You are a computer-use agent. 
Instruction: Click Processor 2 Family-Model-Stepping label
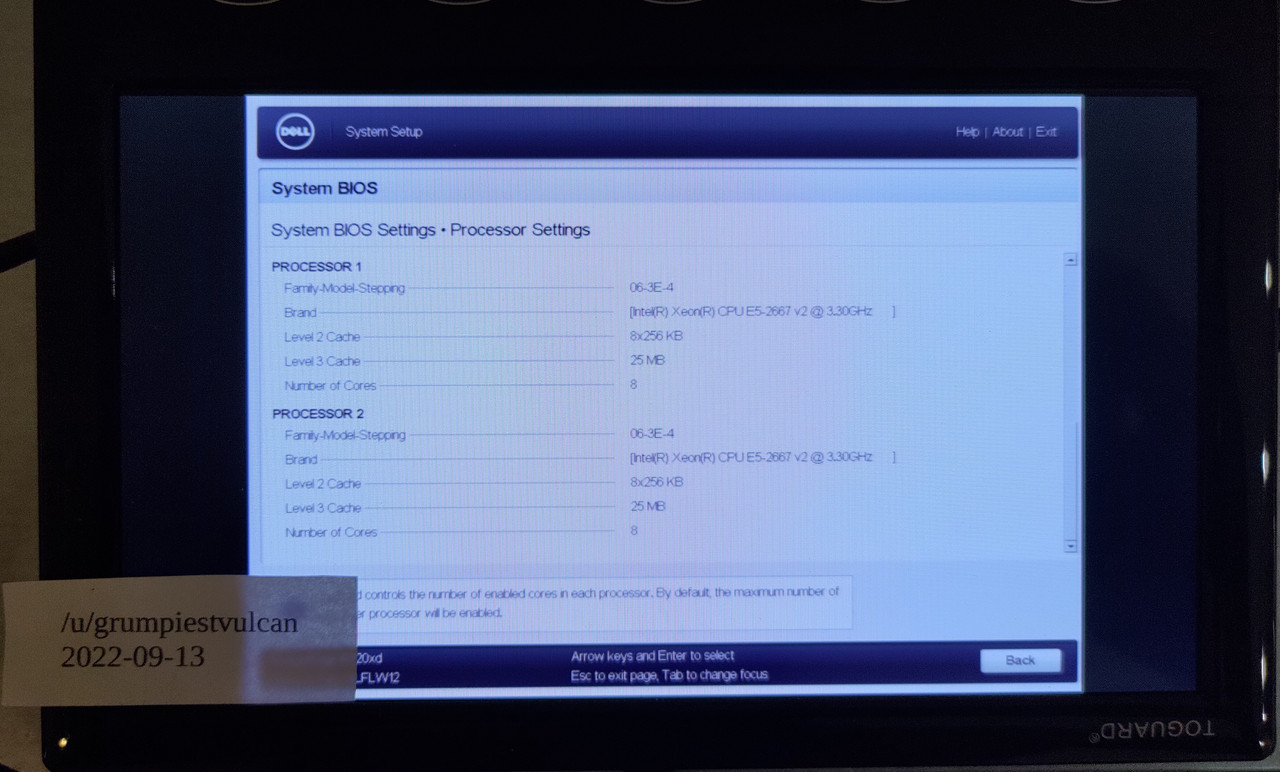[345, 436]
